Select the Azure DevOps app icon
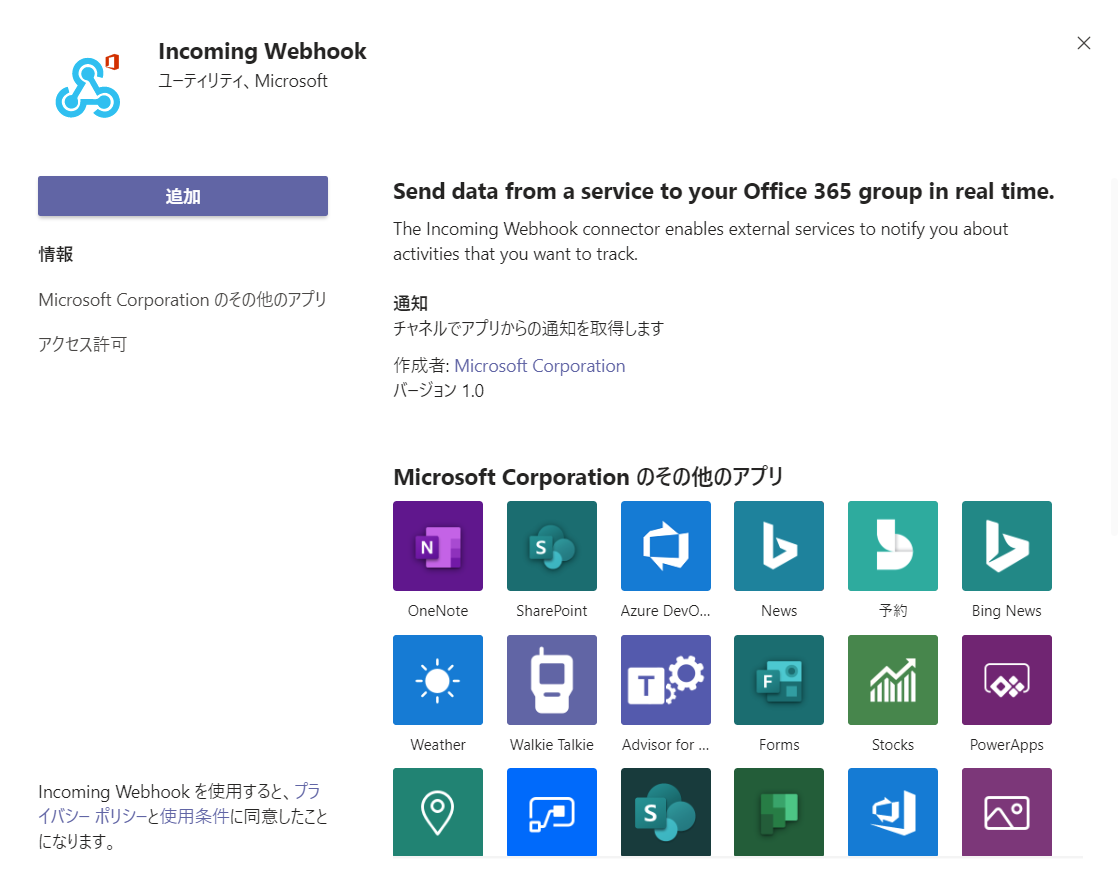This screenshot has height=893, width=1118. click(x=666, y=546)
